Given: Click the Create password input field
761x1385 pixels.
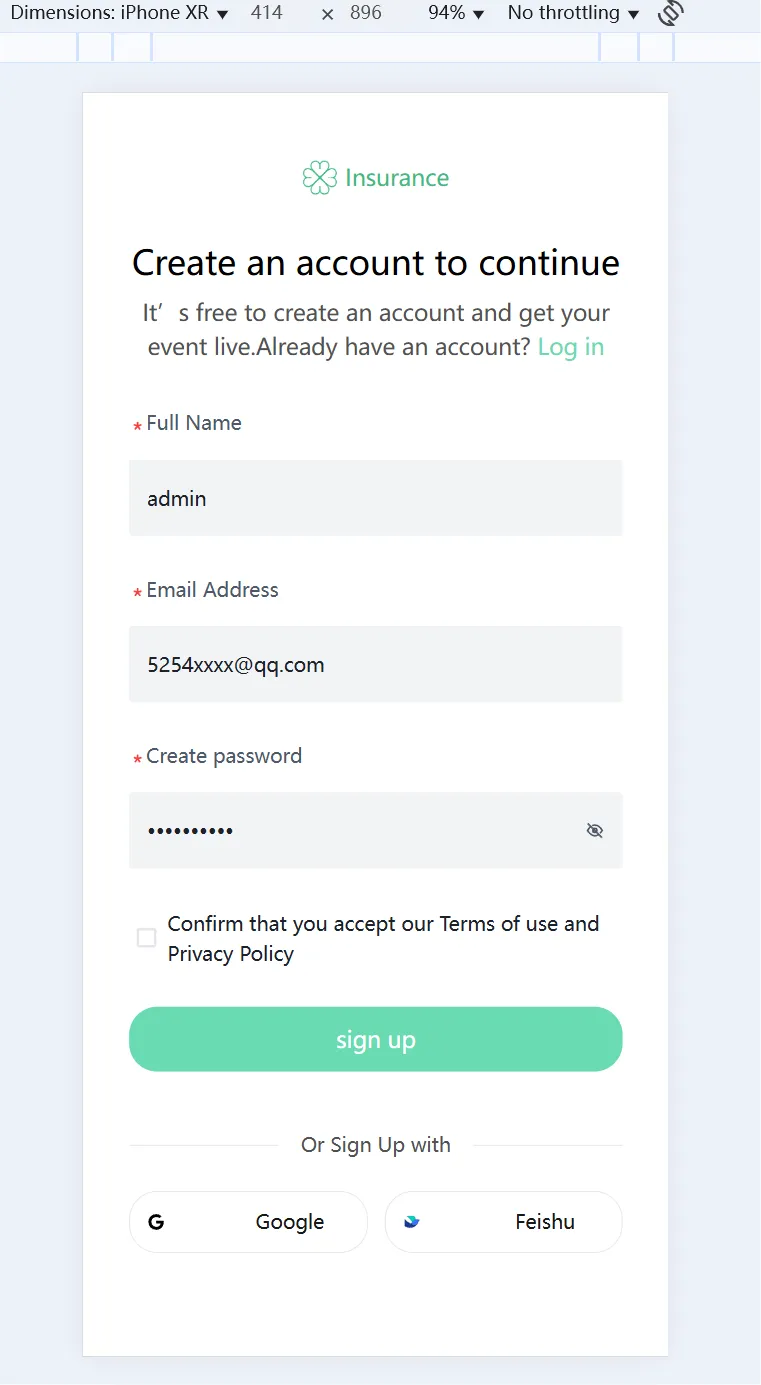Looking at the screenshot, I should 376,830.
